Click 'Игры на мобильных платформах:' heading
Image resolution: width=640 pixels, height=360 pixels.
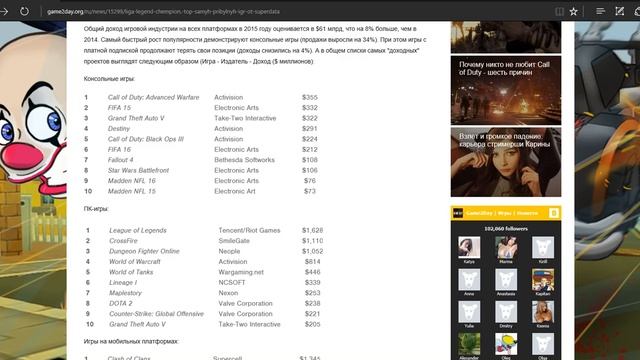(x=131, y=341)
